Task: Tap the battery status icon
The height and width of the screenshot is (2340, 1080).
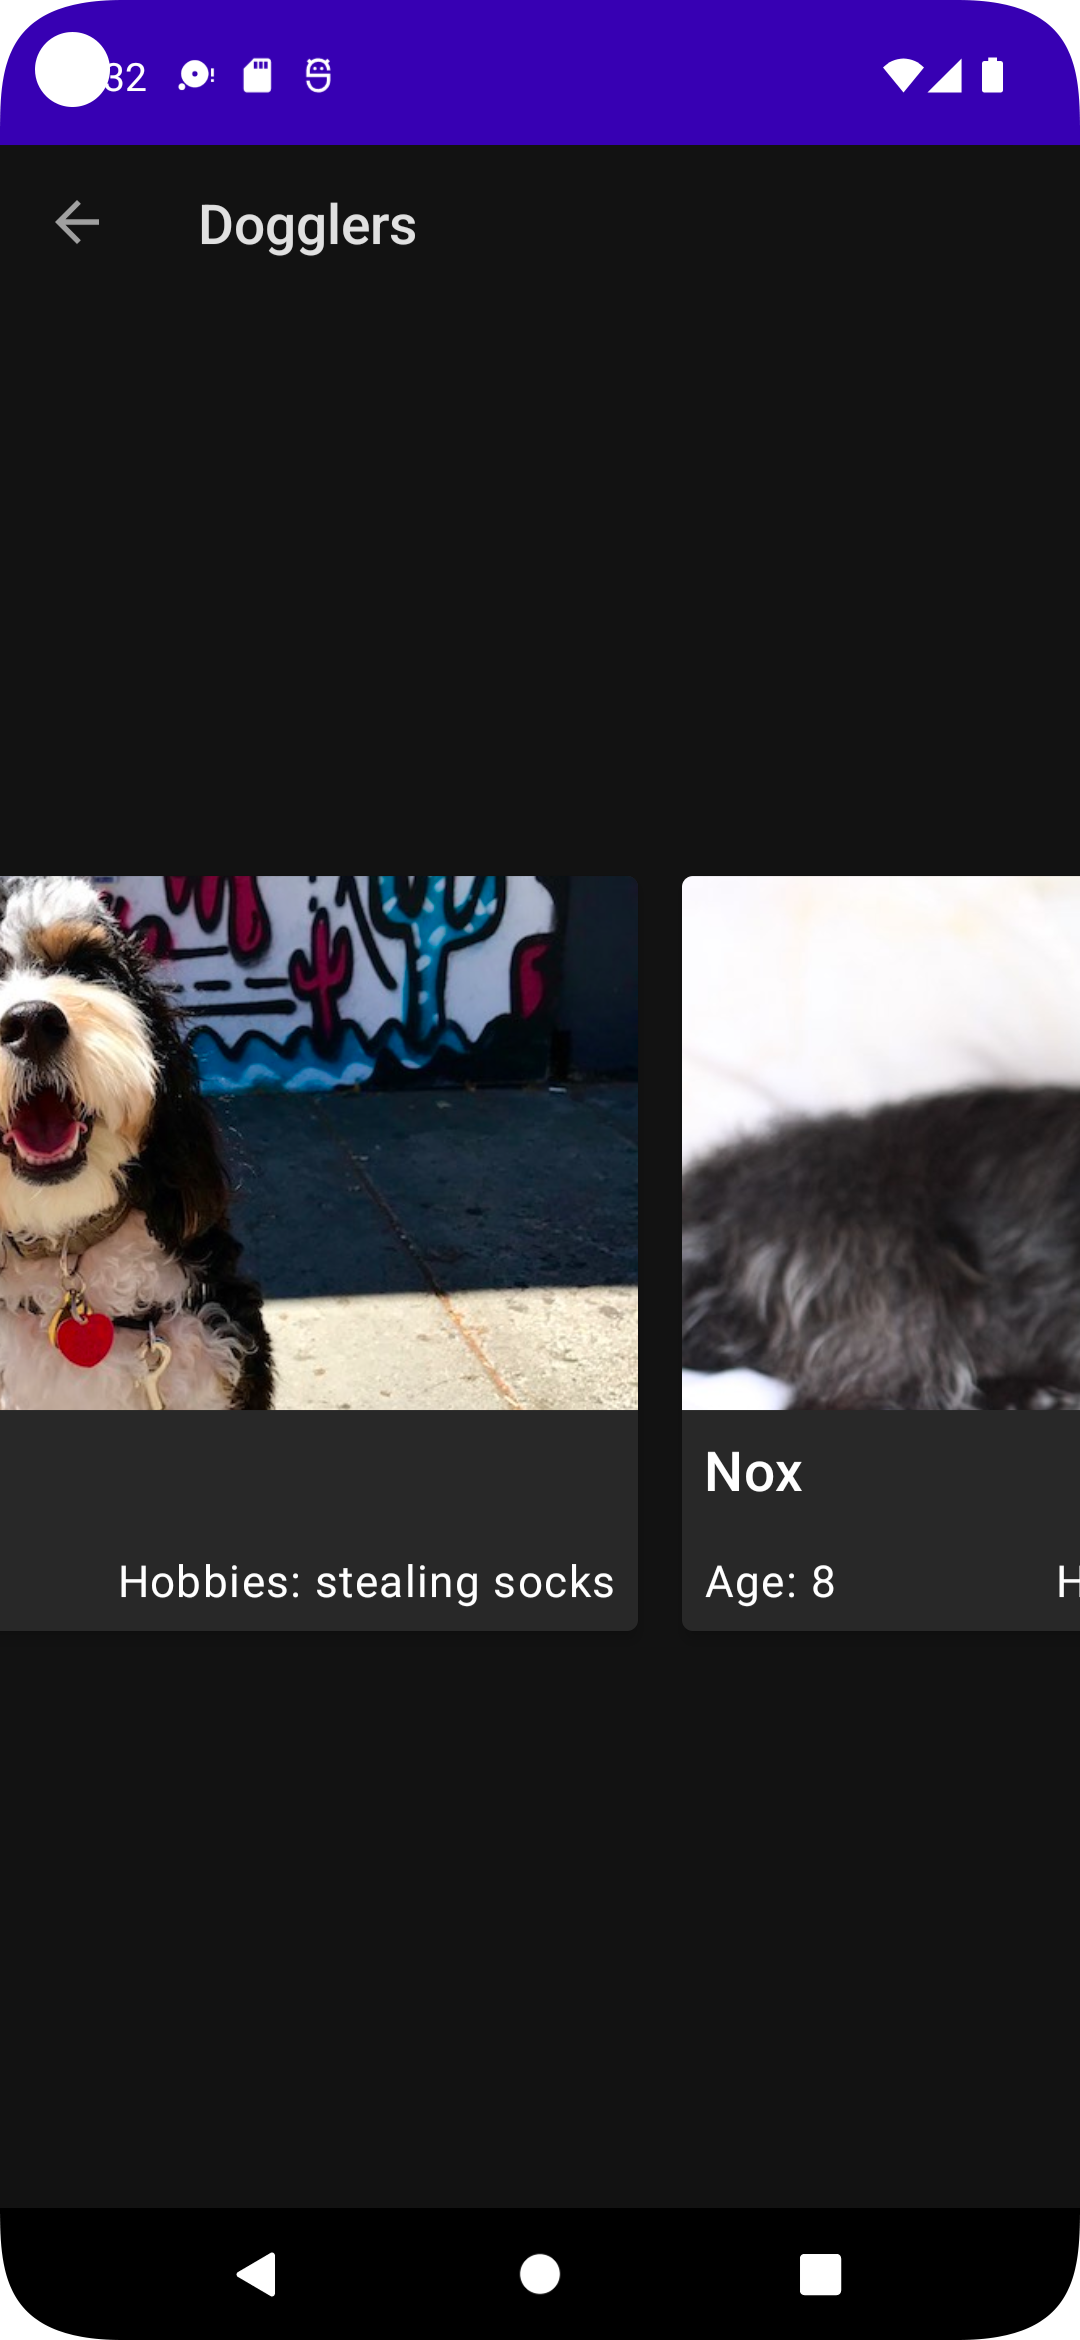Action: (992, 76)
